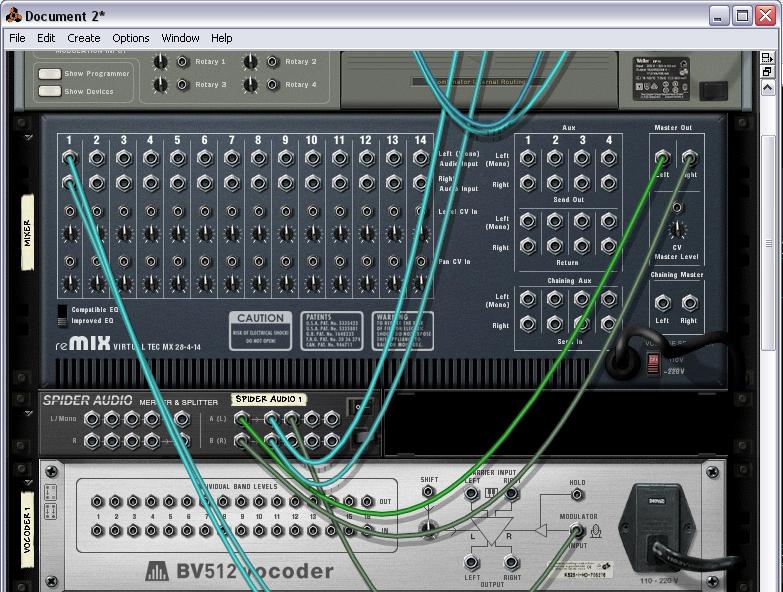This screenshot has width=783, height=592.
Task: Click the vocoder Shift CV jack
Action: tap(428, 492)
